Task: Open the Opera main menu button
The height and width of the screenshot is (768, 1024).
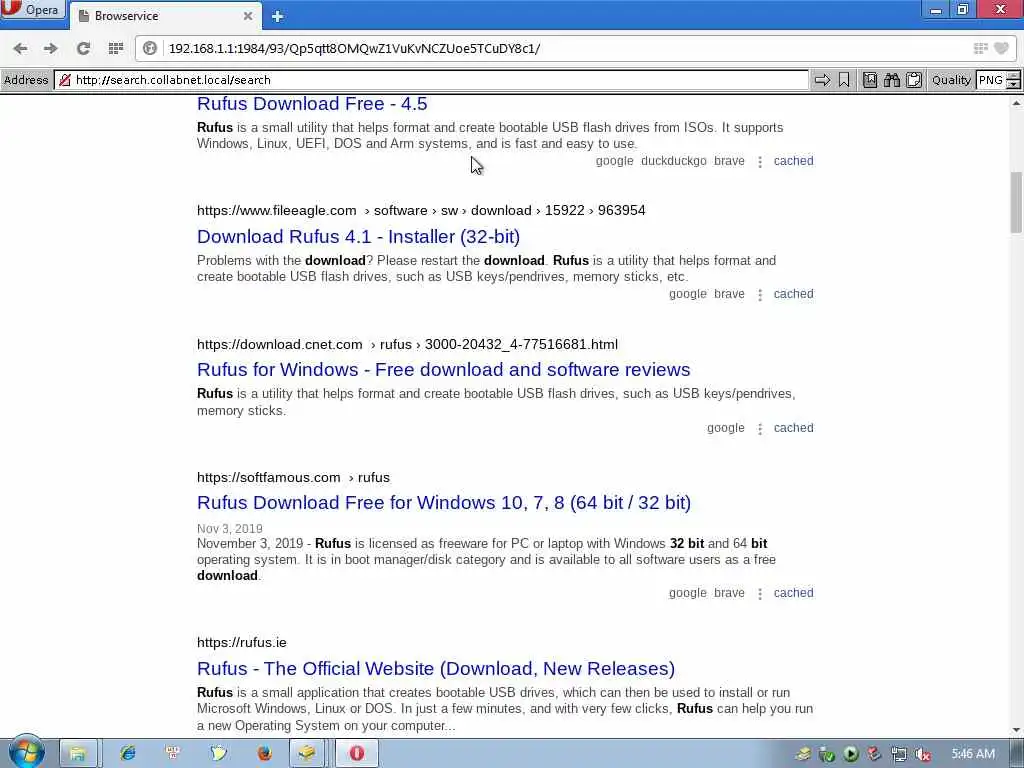Action: tap(33, 10)
